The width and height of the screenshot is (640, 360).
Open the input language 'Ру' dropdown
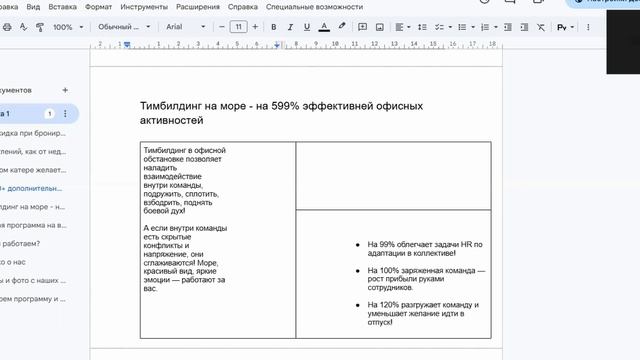[x=565, y=27]
